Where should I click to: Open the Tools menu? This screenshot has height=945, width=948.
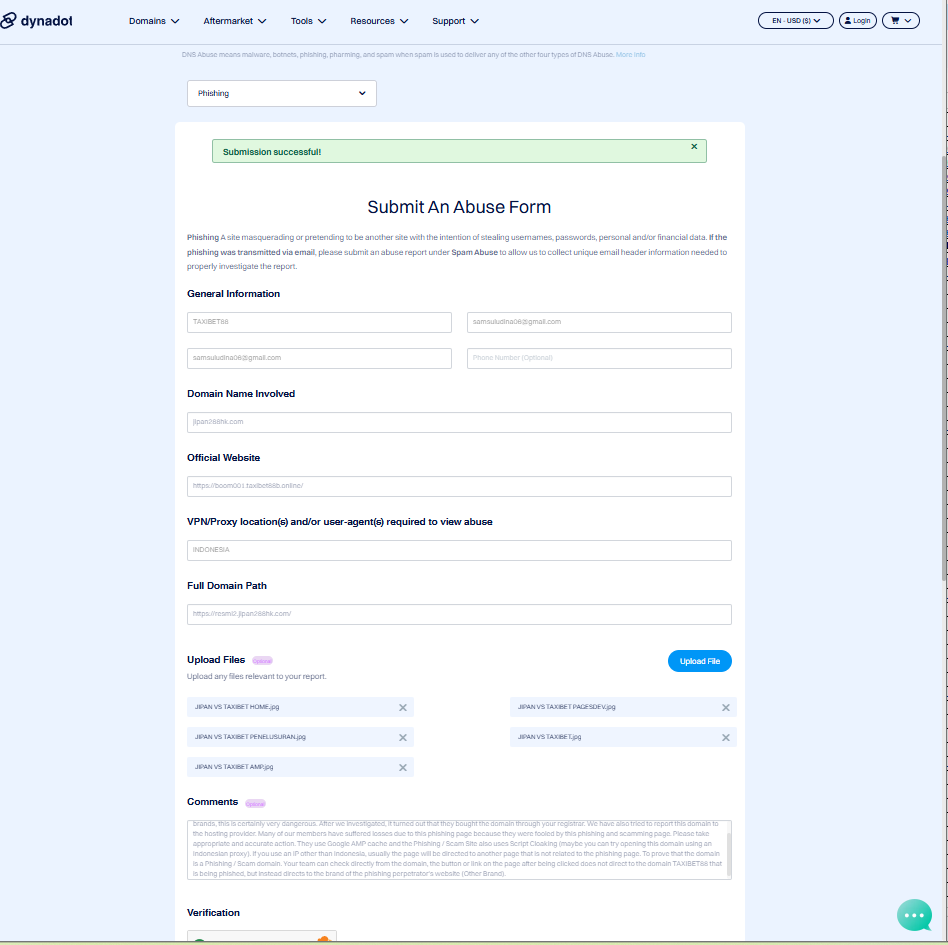point(308,21)
